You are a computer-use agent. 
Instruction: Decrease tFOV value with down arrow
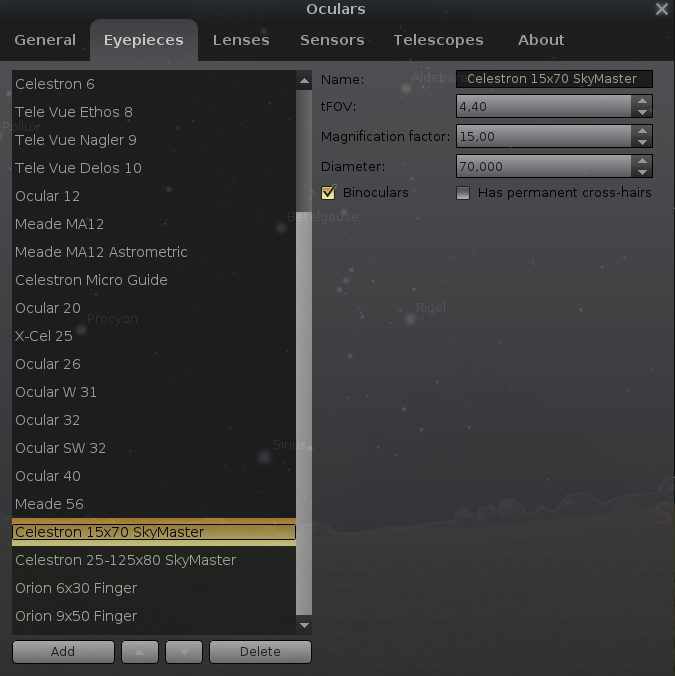tap(642, 112)
